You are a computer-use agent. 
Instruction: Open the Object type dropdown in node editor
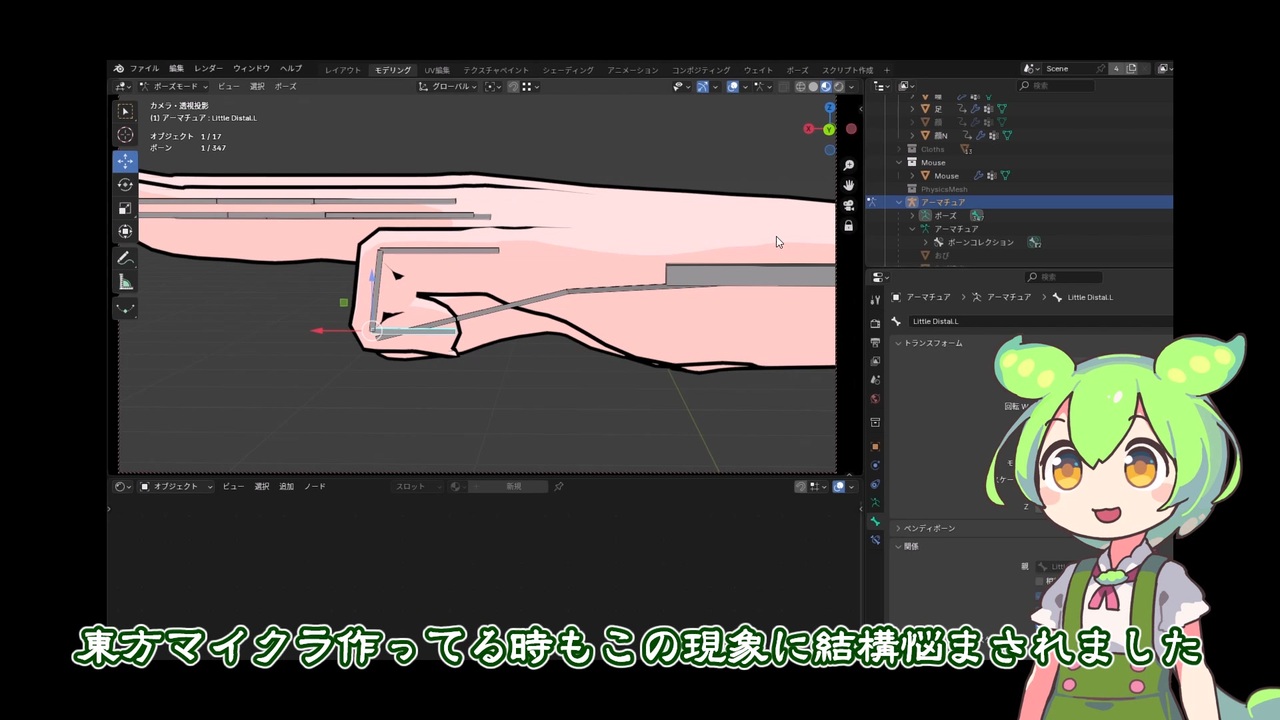tap(176, 487)
